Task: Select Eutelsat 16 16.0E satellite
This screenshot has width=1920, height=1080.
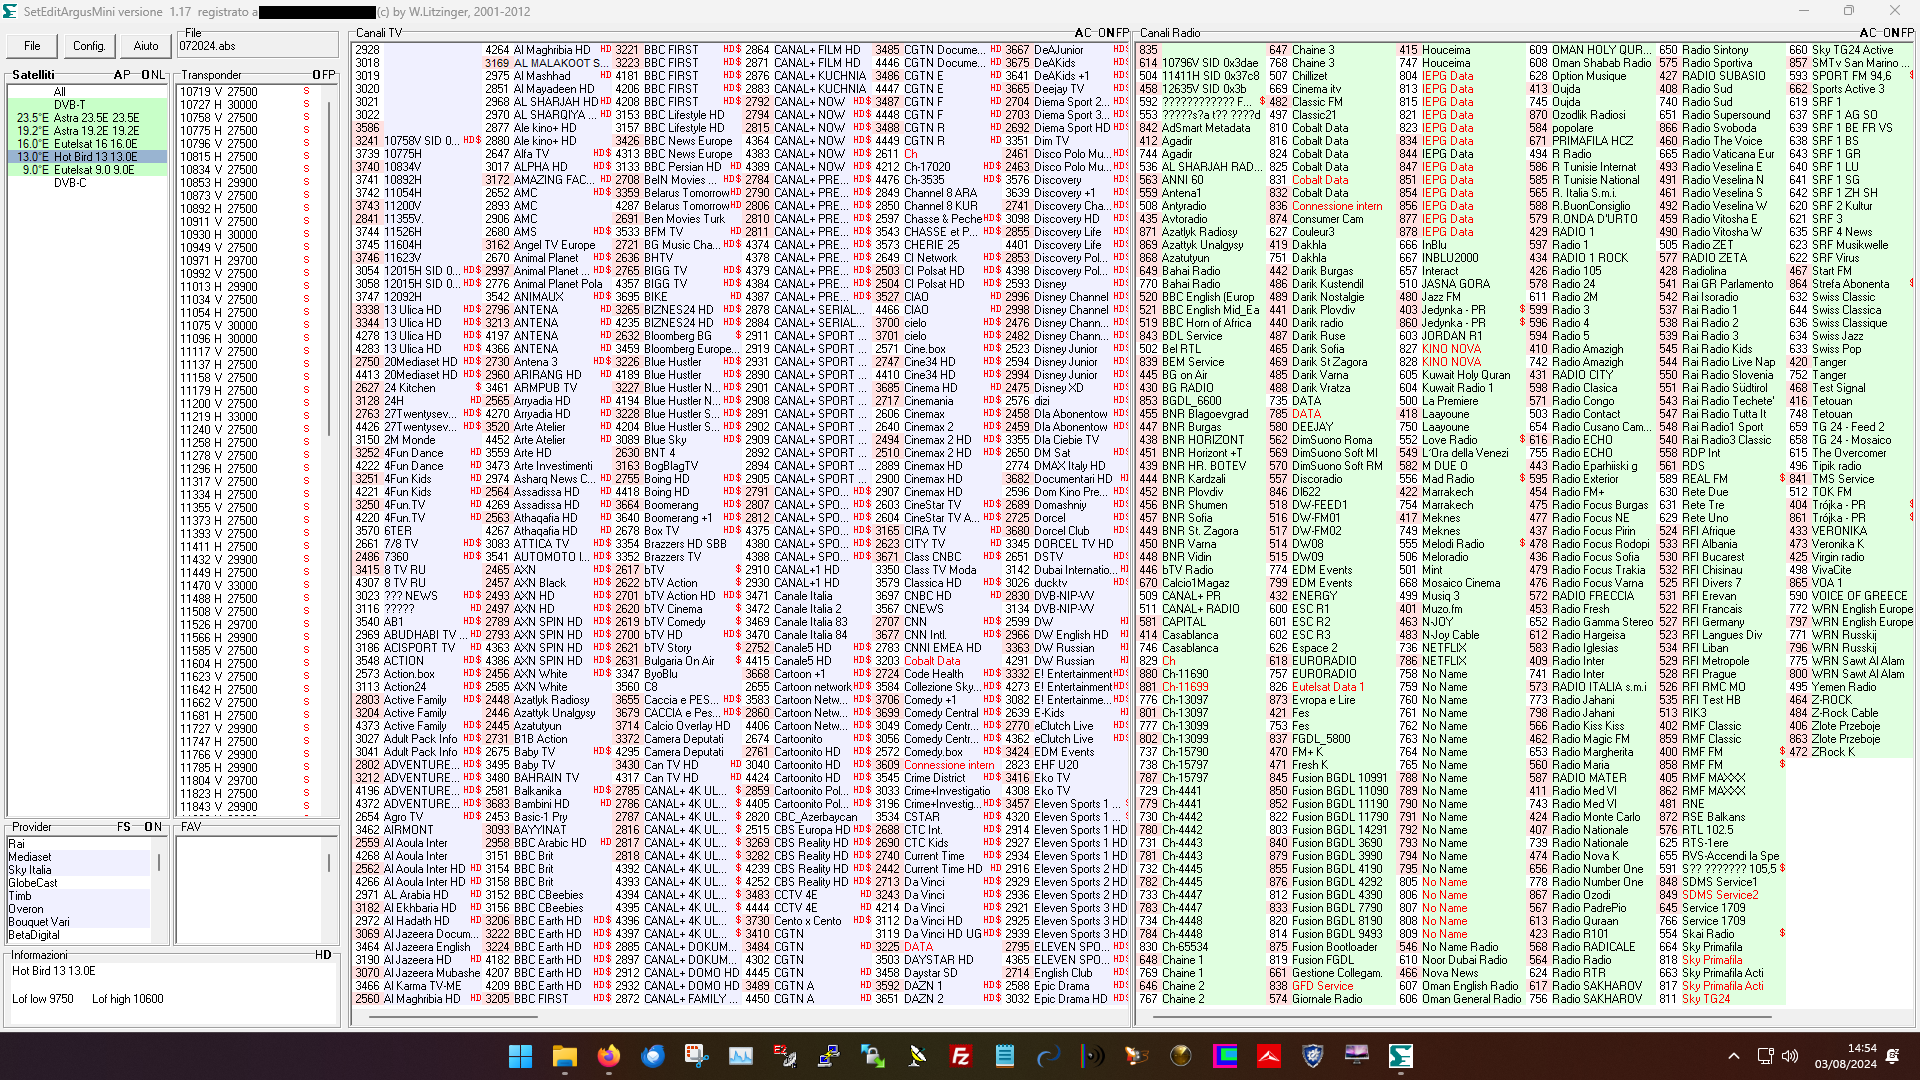Action: 88,144
